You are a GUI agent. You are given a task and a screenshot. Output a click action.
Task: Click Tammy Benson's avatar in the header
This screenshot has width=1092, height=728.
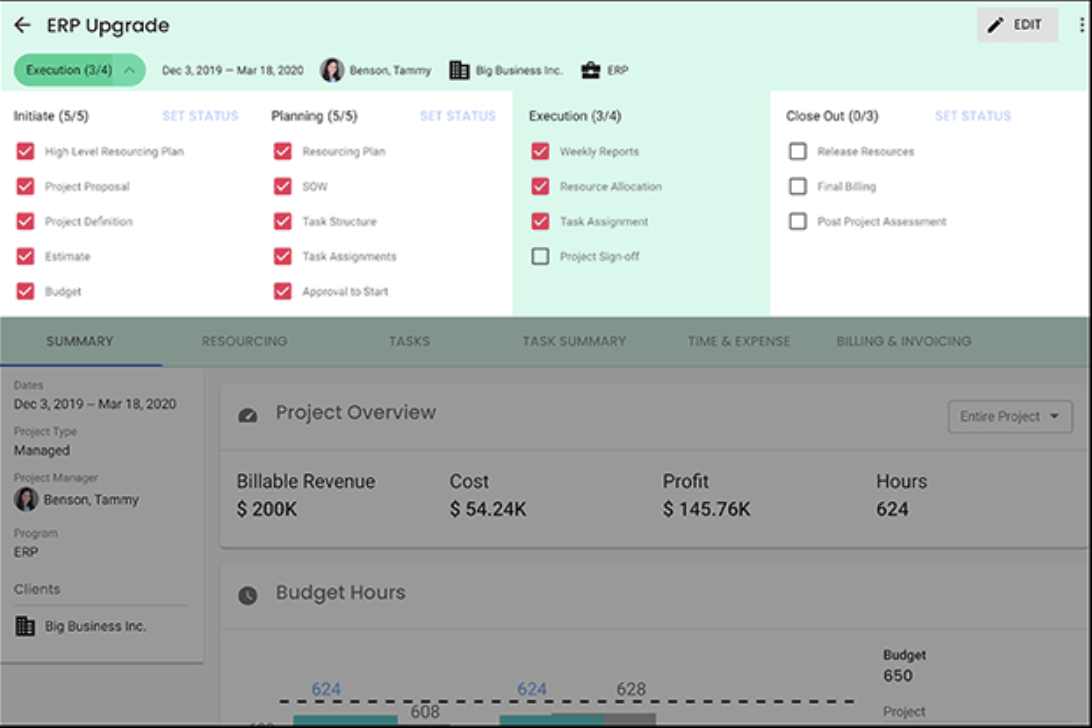332,70
